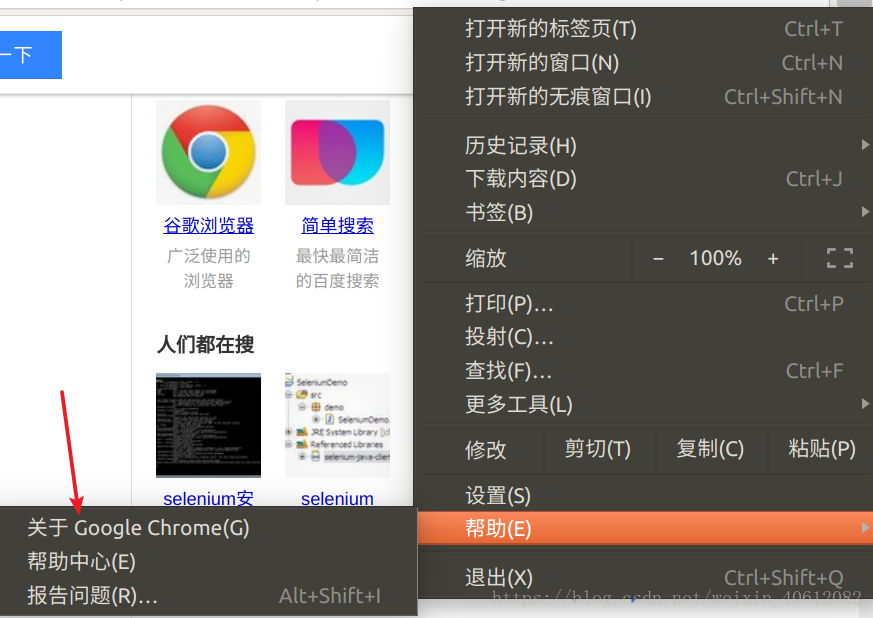Open the 谷歌浏览器 link
The image size is (873, 618).
(x=209, y=225)
